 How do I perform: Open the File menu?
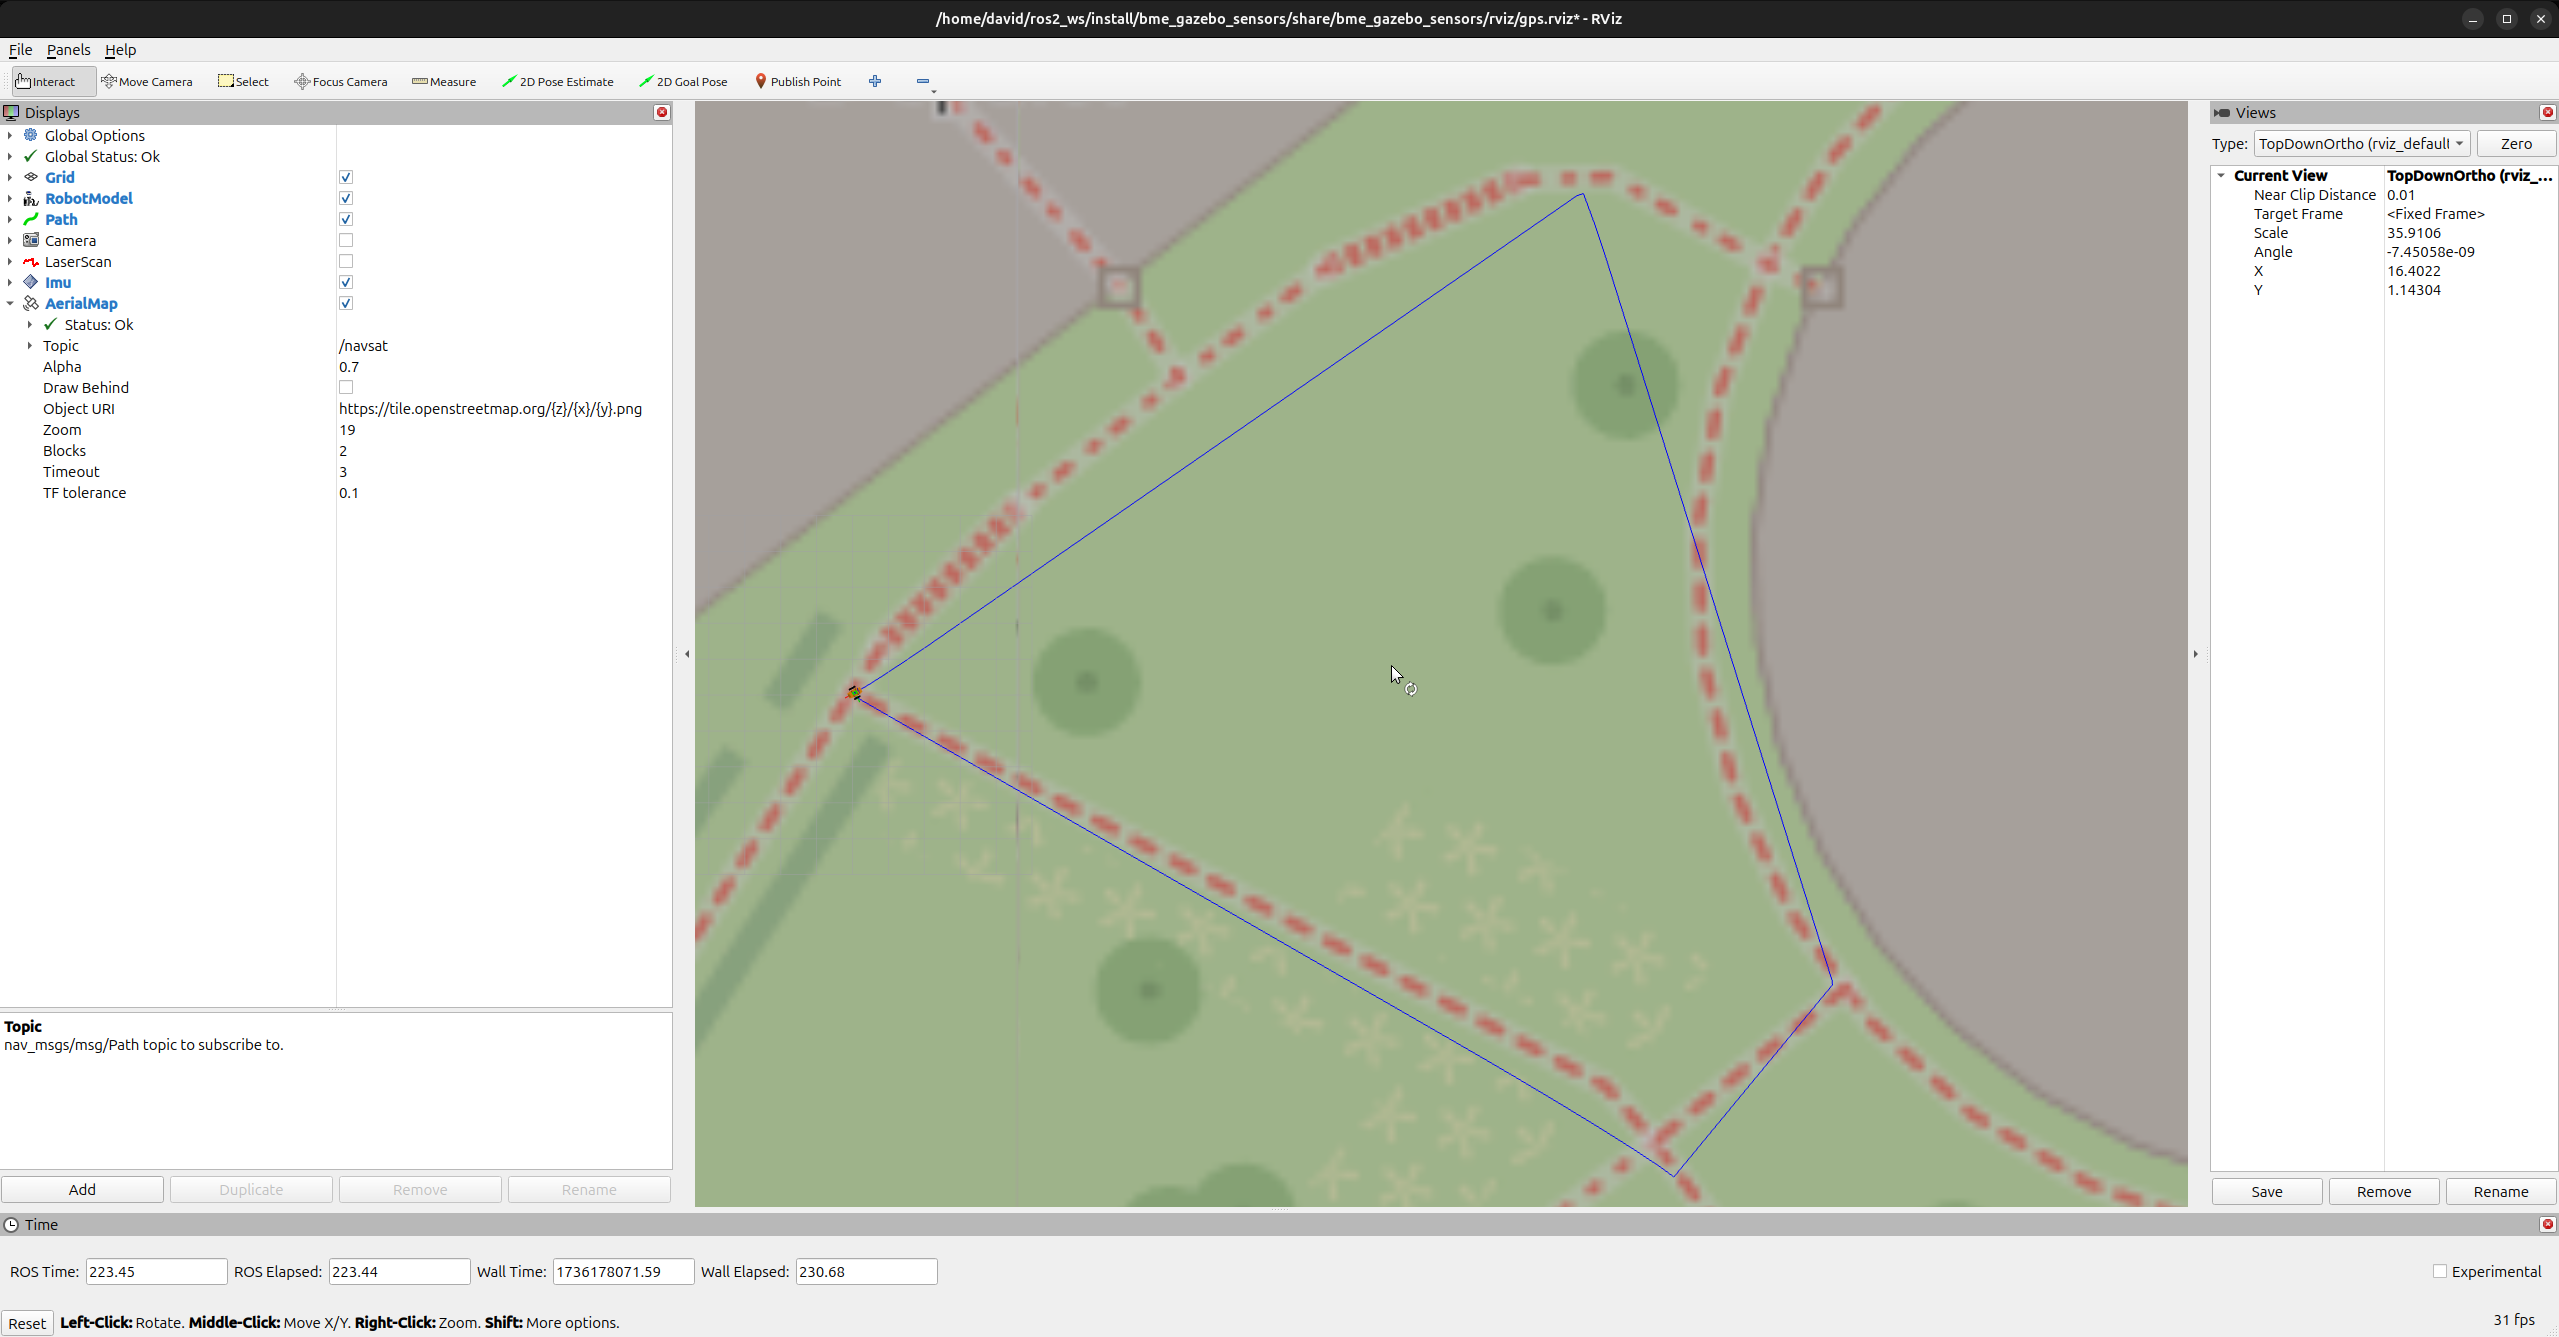point(20,50)
